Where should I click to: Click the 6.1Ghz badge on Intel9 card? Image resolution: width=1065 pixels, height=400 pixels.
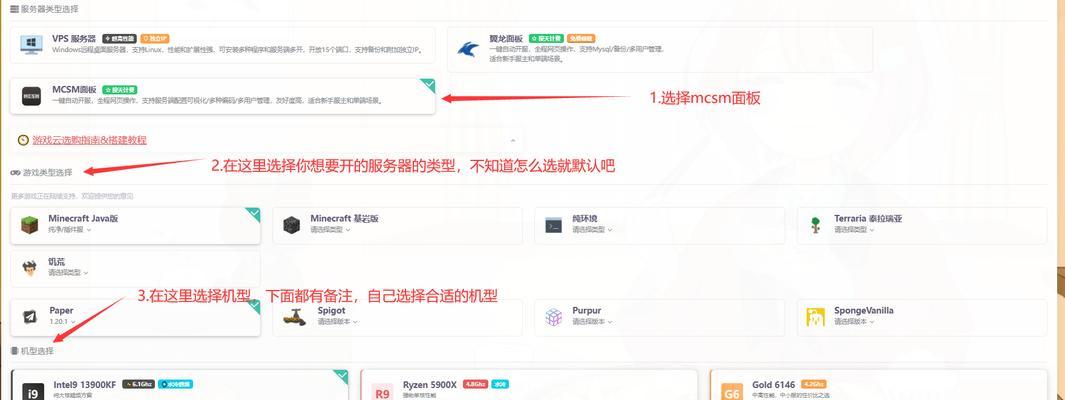coord(138,384)
